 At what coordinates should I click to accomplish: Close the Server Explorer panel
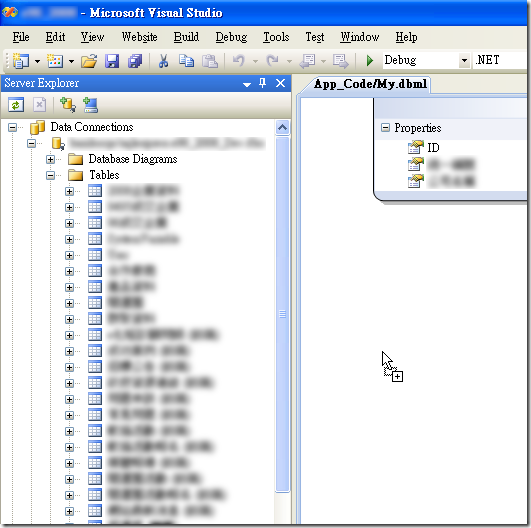click(x=280, y=83)
